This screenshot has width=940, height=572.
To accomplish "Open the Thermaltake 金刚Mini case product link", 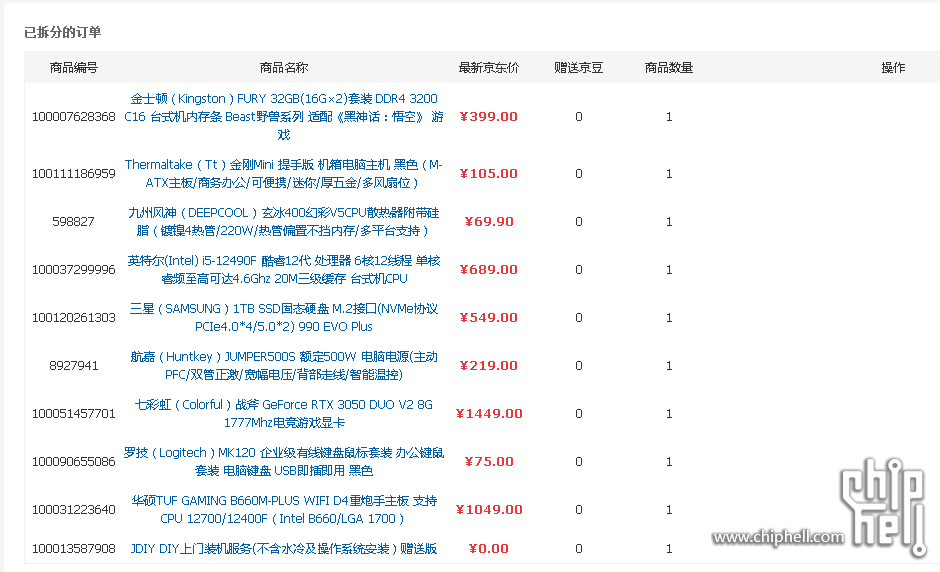I will tap(284, 173).
